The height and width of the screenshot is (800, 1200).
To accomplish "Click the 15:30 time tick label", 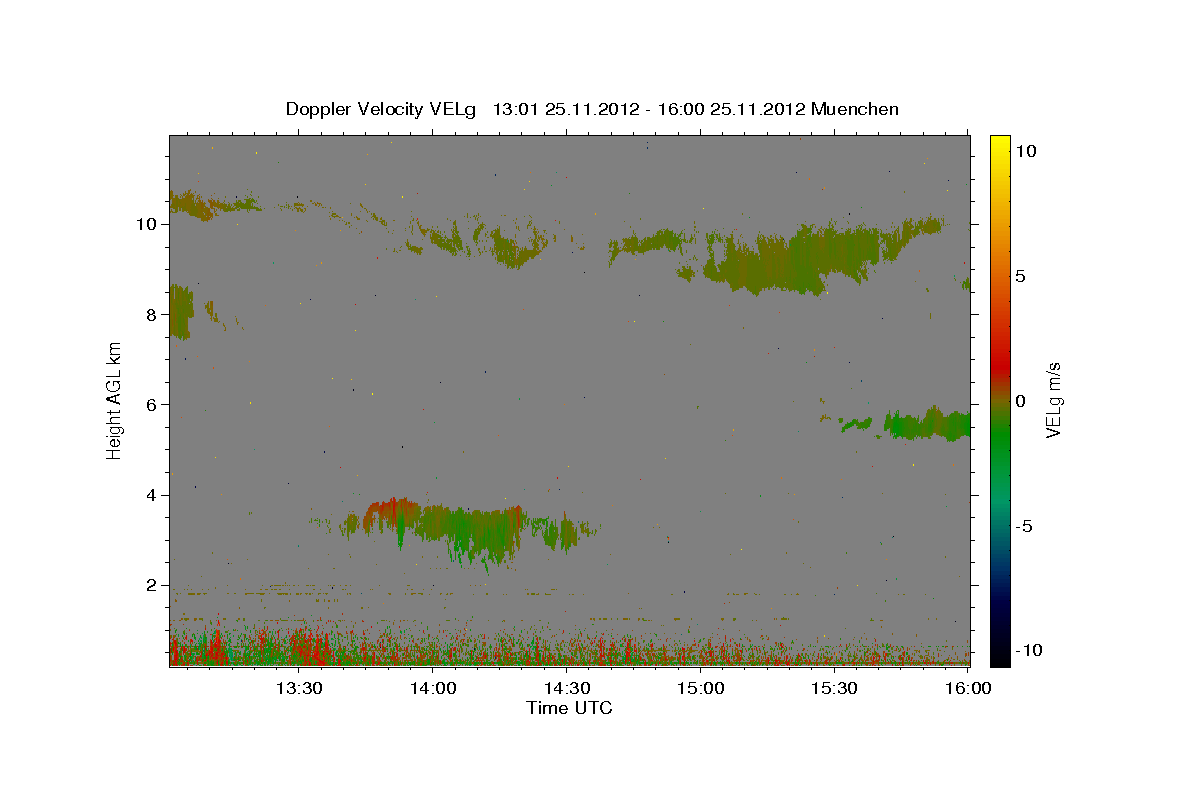I will coord(835,688).
